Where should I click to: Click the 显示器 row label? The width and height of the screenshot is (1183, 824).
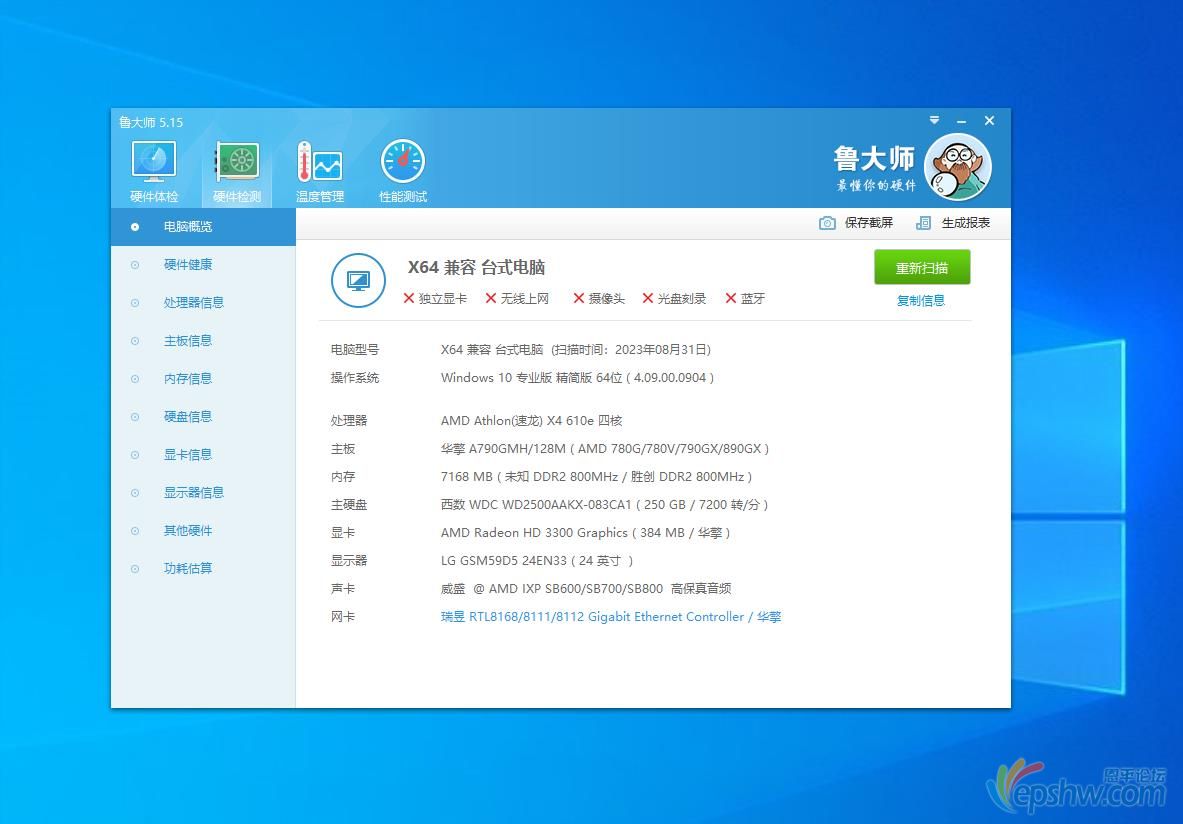tap(349, 561)
